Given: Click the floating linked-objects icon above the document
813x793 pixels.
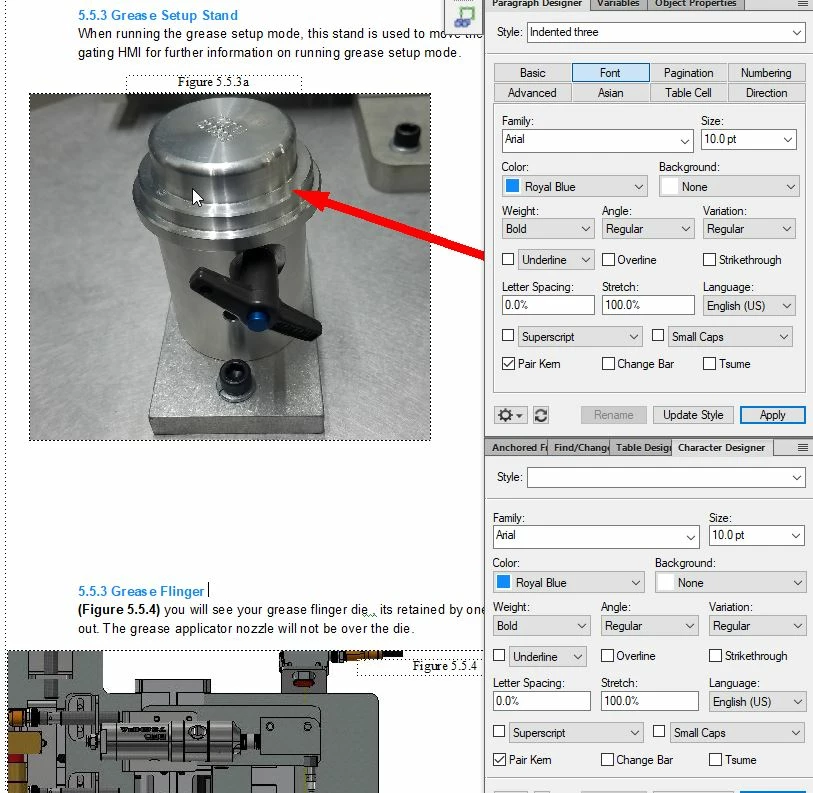Looking at the screenshot, I should [463, 17].
